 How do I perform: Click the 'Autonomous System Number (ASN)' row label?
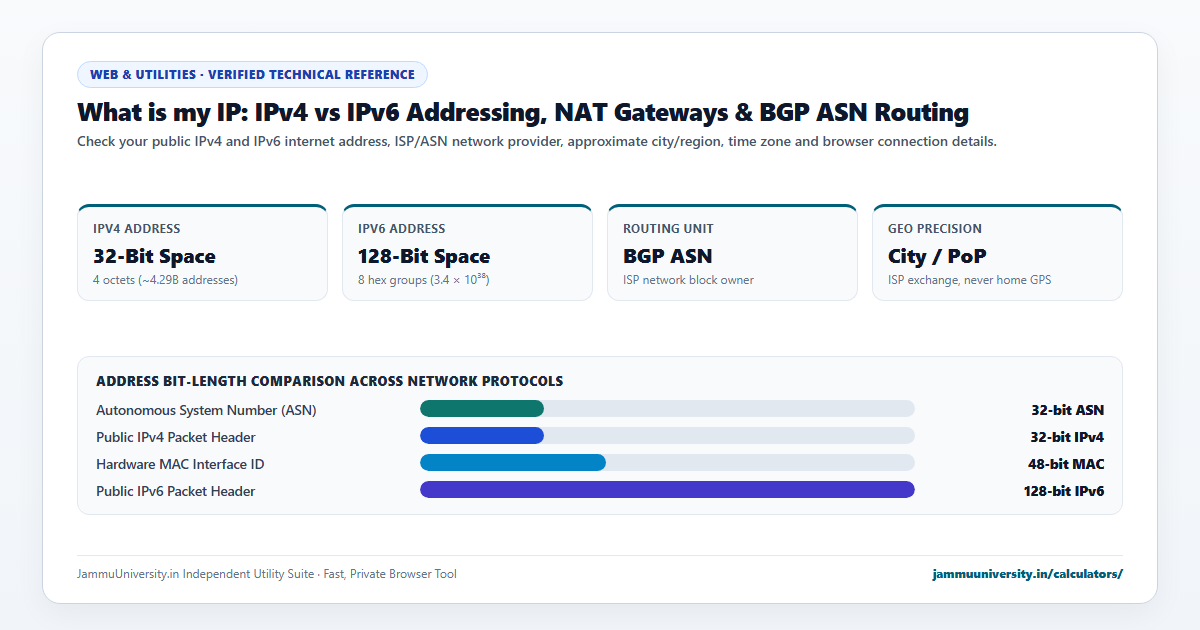(206, 410)
